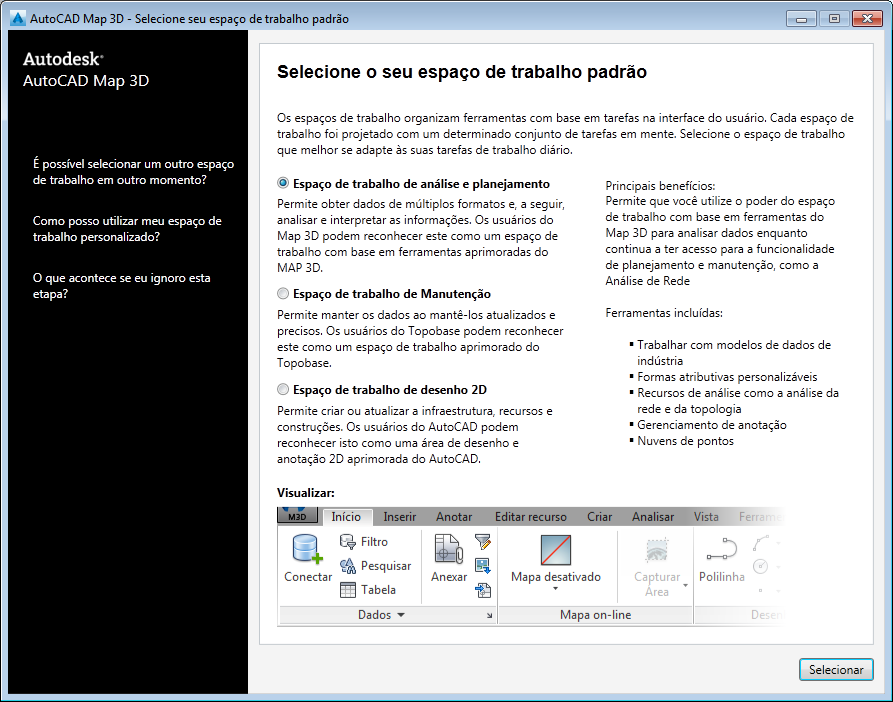
Task: Close the workspace selection dialog
Action: pyautogui.click(x=867, y=19)
